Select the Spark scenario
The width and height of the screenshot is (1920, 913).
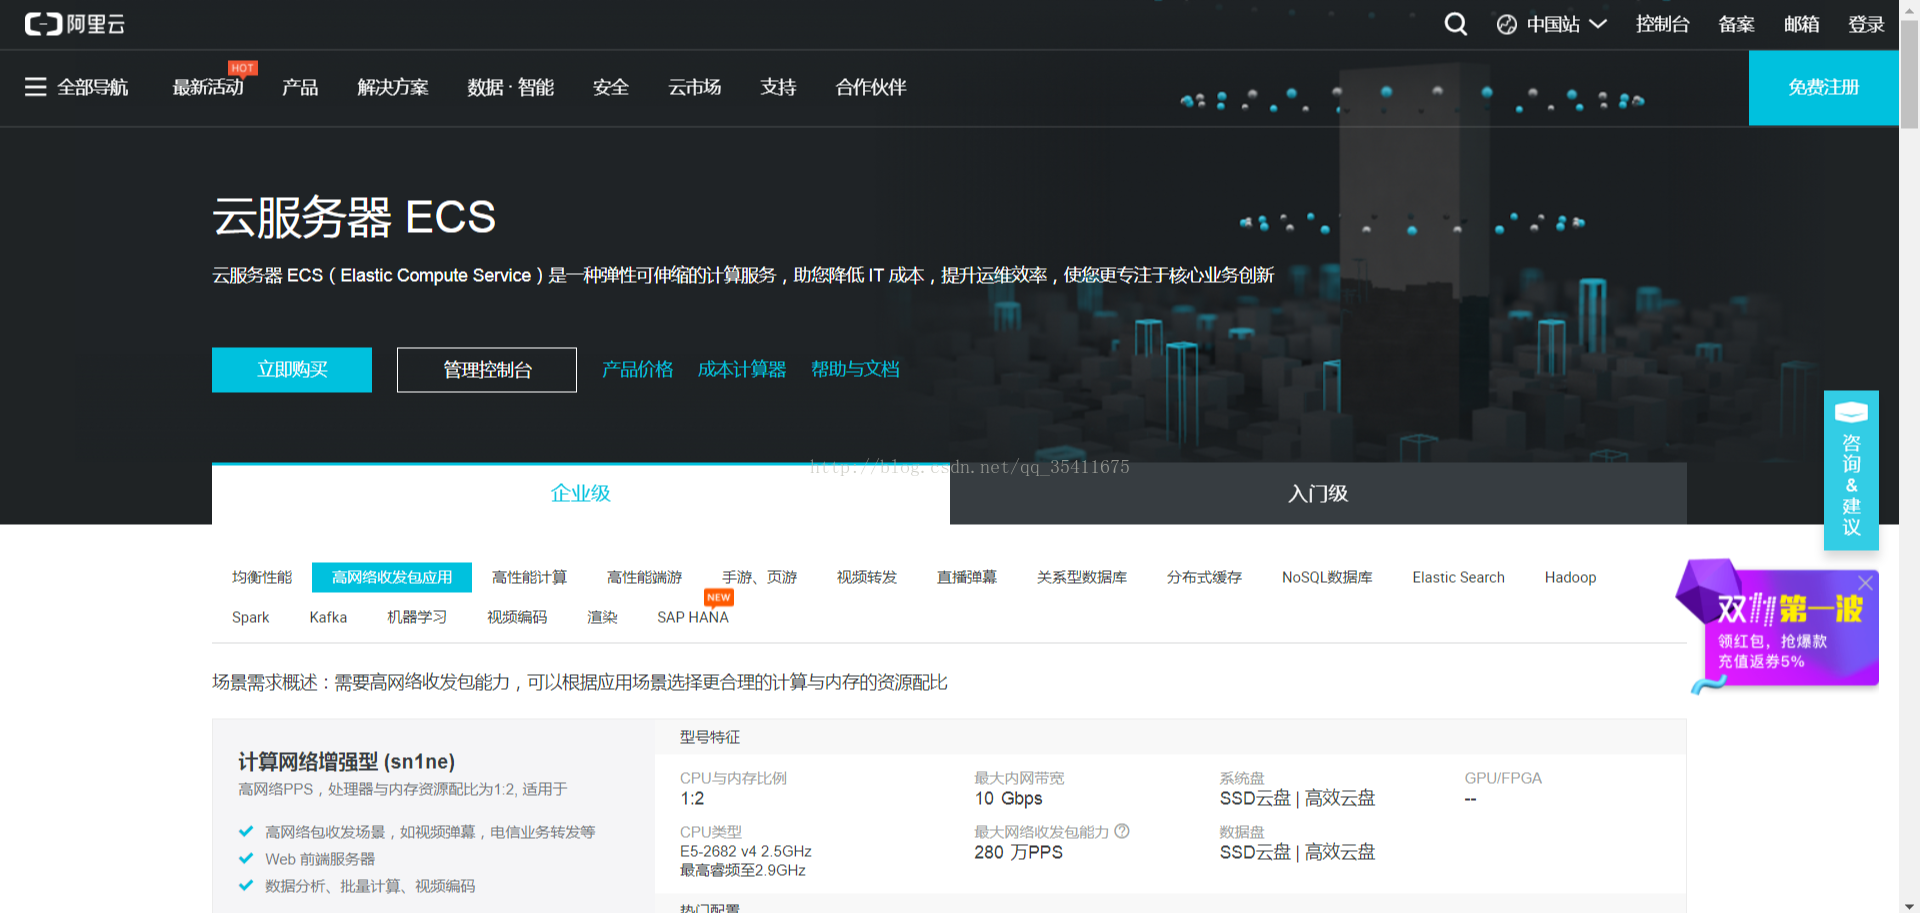[250, 617]
